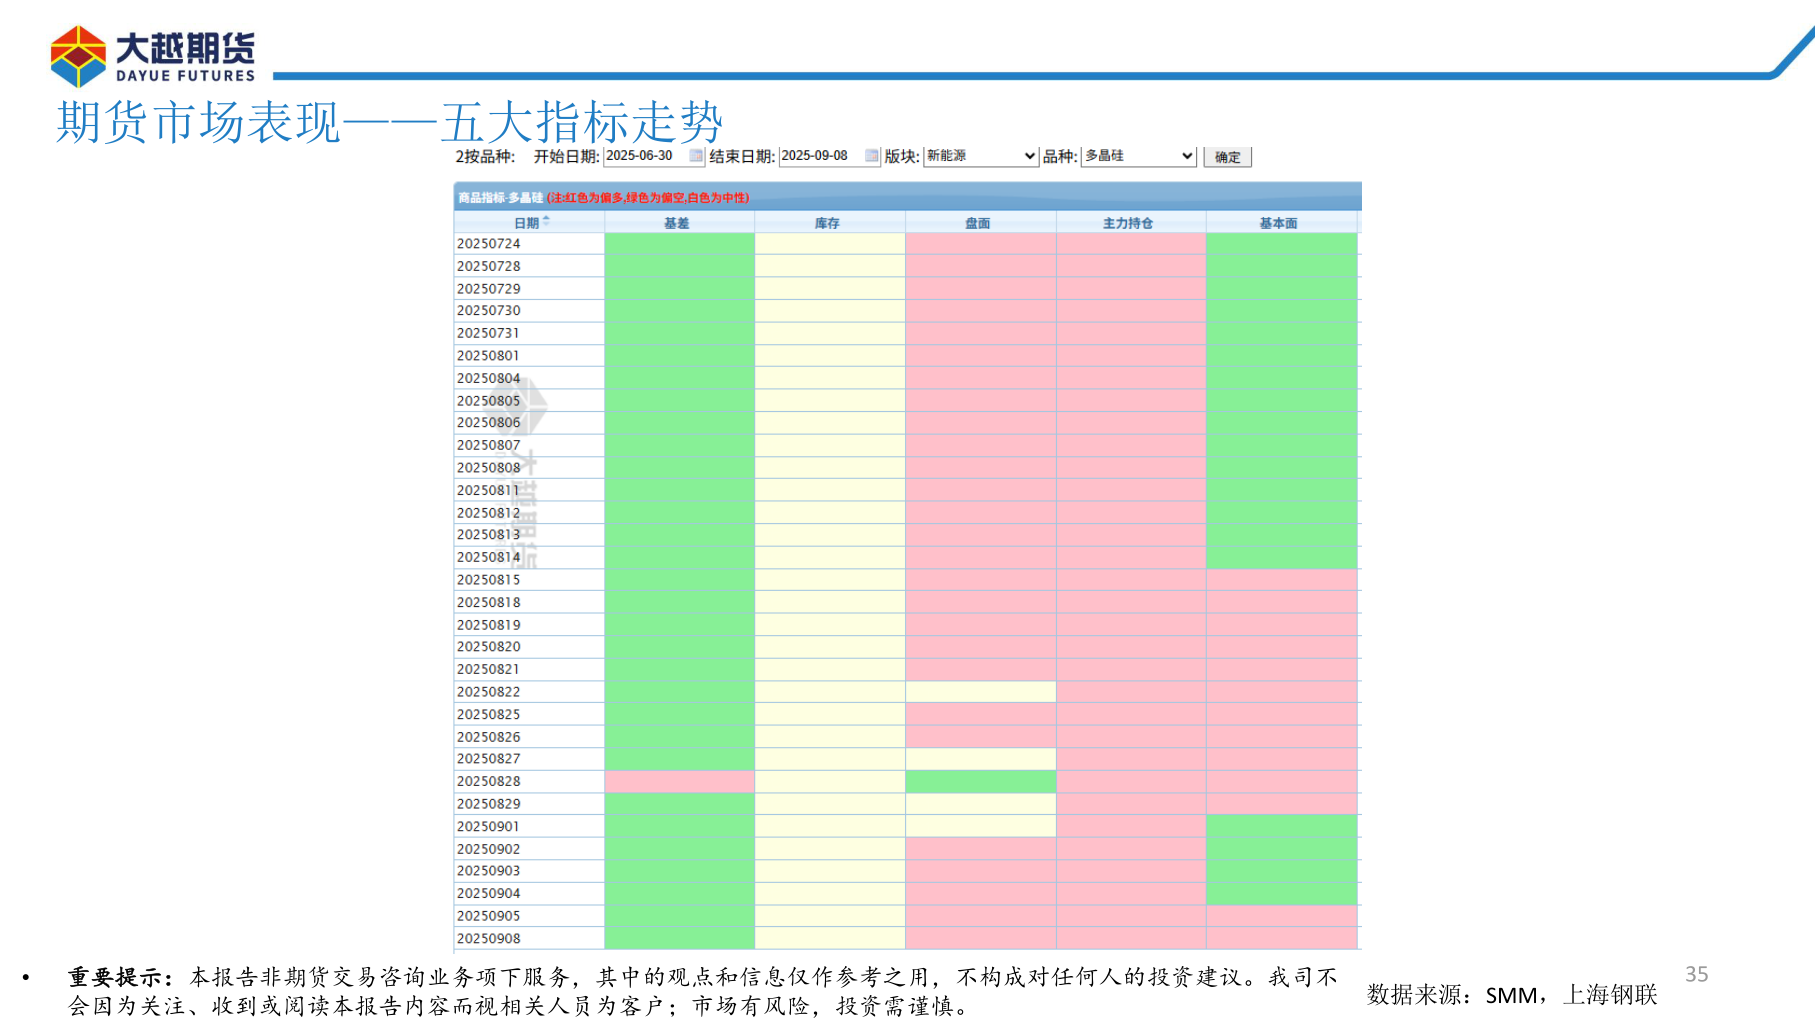Click the ascending sort triangle in date header
The image size is (1815, 1021).
[545, 219]
